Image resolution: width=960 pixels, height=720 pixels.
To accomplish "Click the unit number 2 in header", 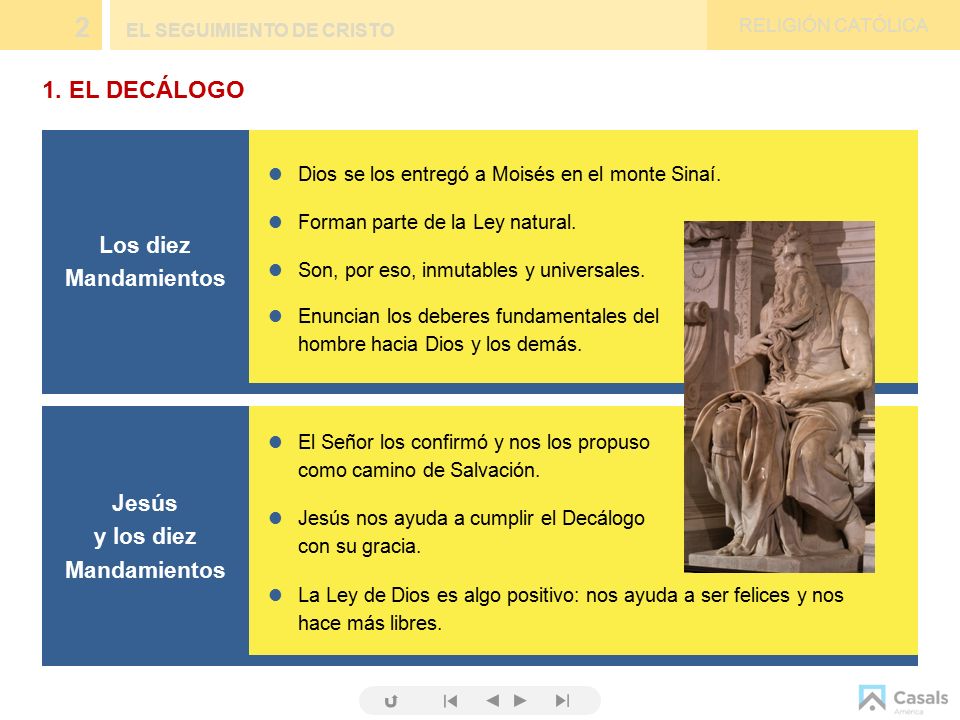I will click(x=81, y=28).
